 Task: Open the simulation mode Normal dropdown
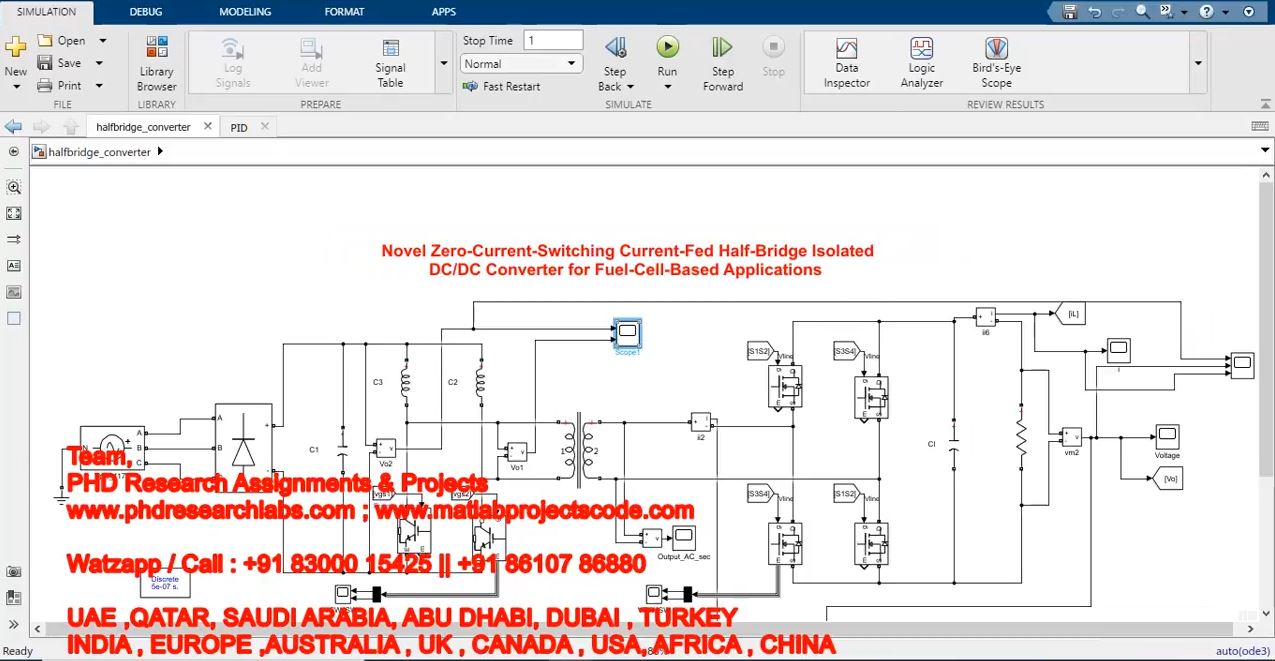(521, 64)
